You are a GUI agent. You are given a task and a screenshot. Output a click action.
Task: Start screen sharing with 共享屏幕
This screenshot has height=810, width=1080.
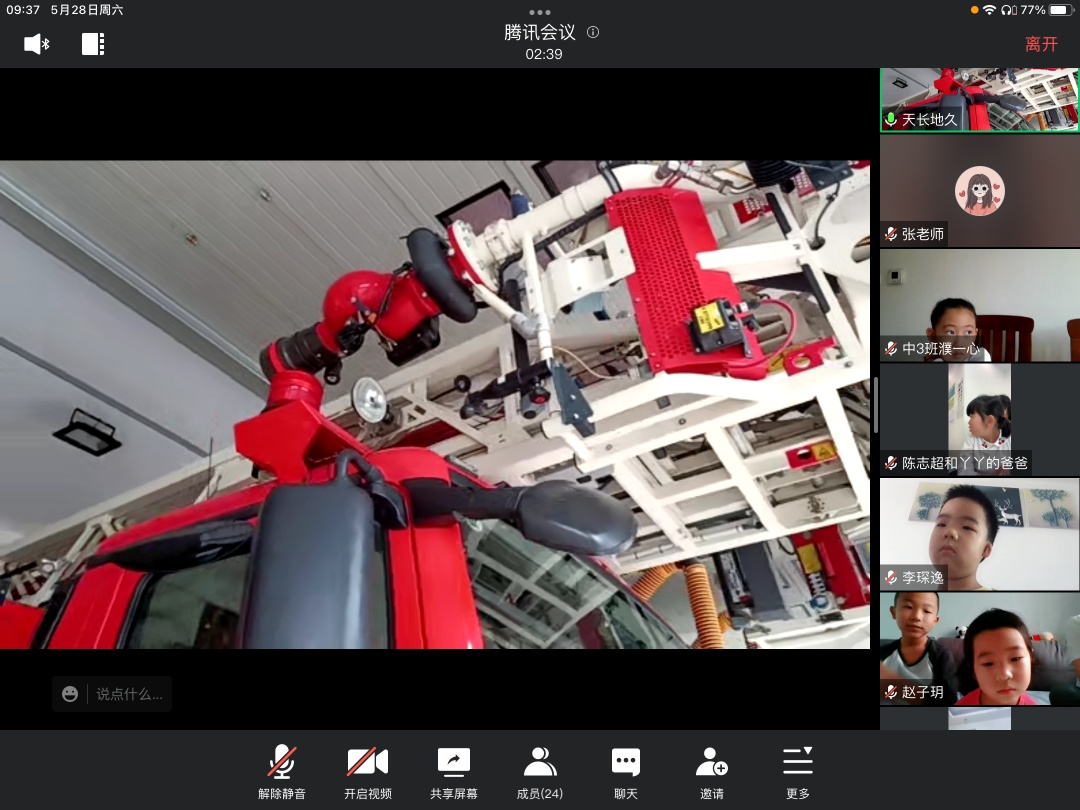[x=454, y=772]
